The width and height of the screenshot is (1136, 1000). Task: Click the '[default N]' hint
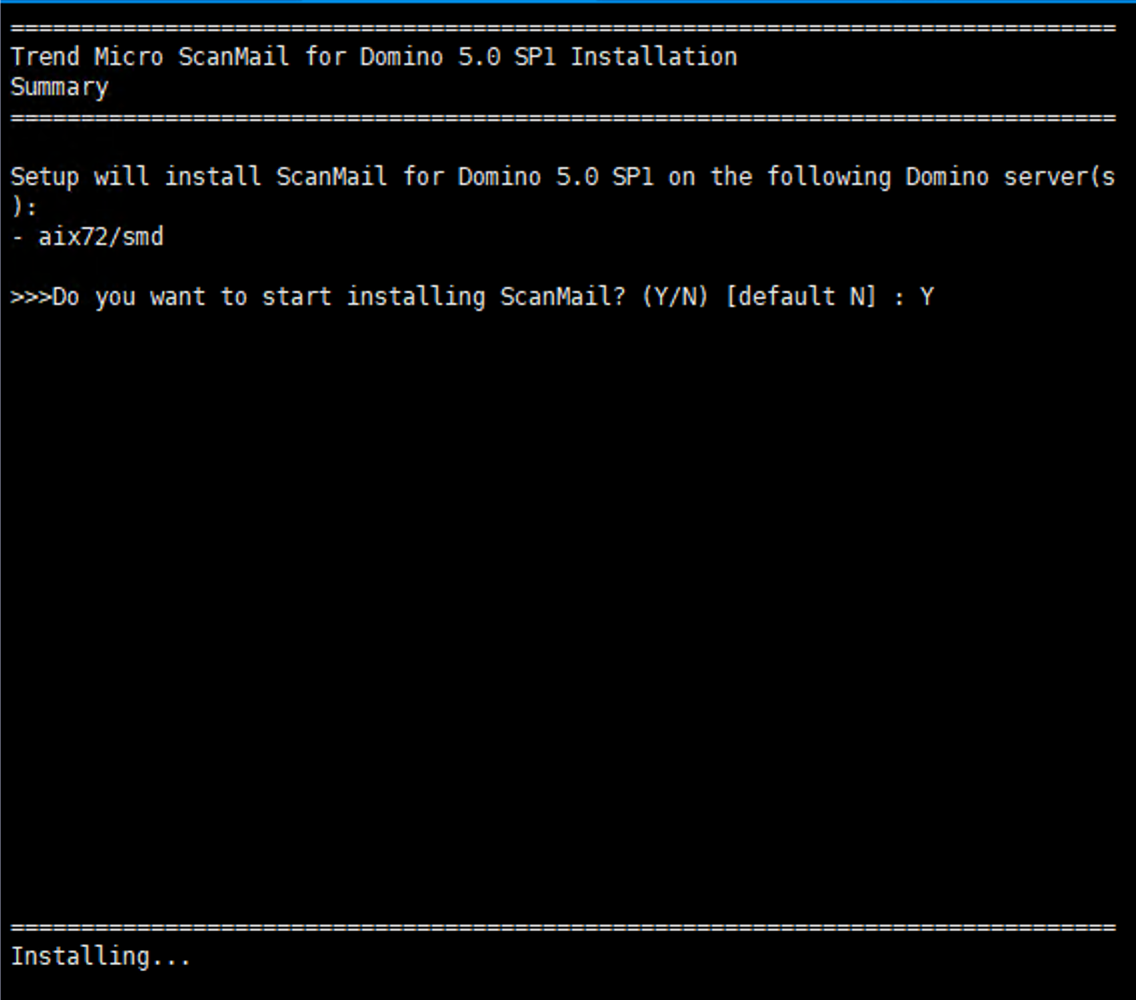pyautogui.click(x=800, y=297)
